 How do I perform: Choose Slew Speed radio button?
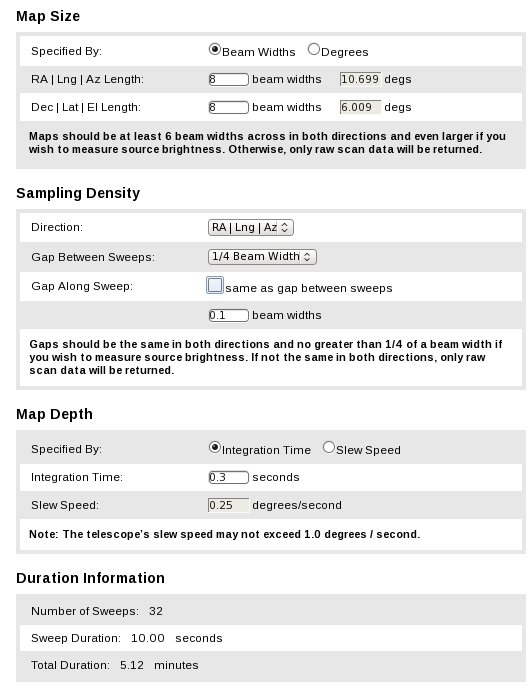329,448
